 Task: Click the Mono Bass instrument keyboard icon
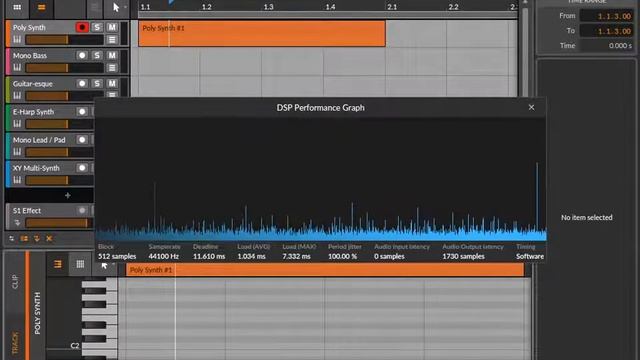point(17,67)
